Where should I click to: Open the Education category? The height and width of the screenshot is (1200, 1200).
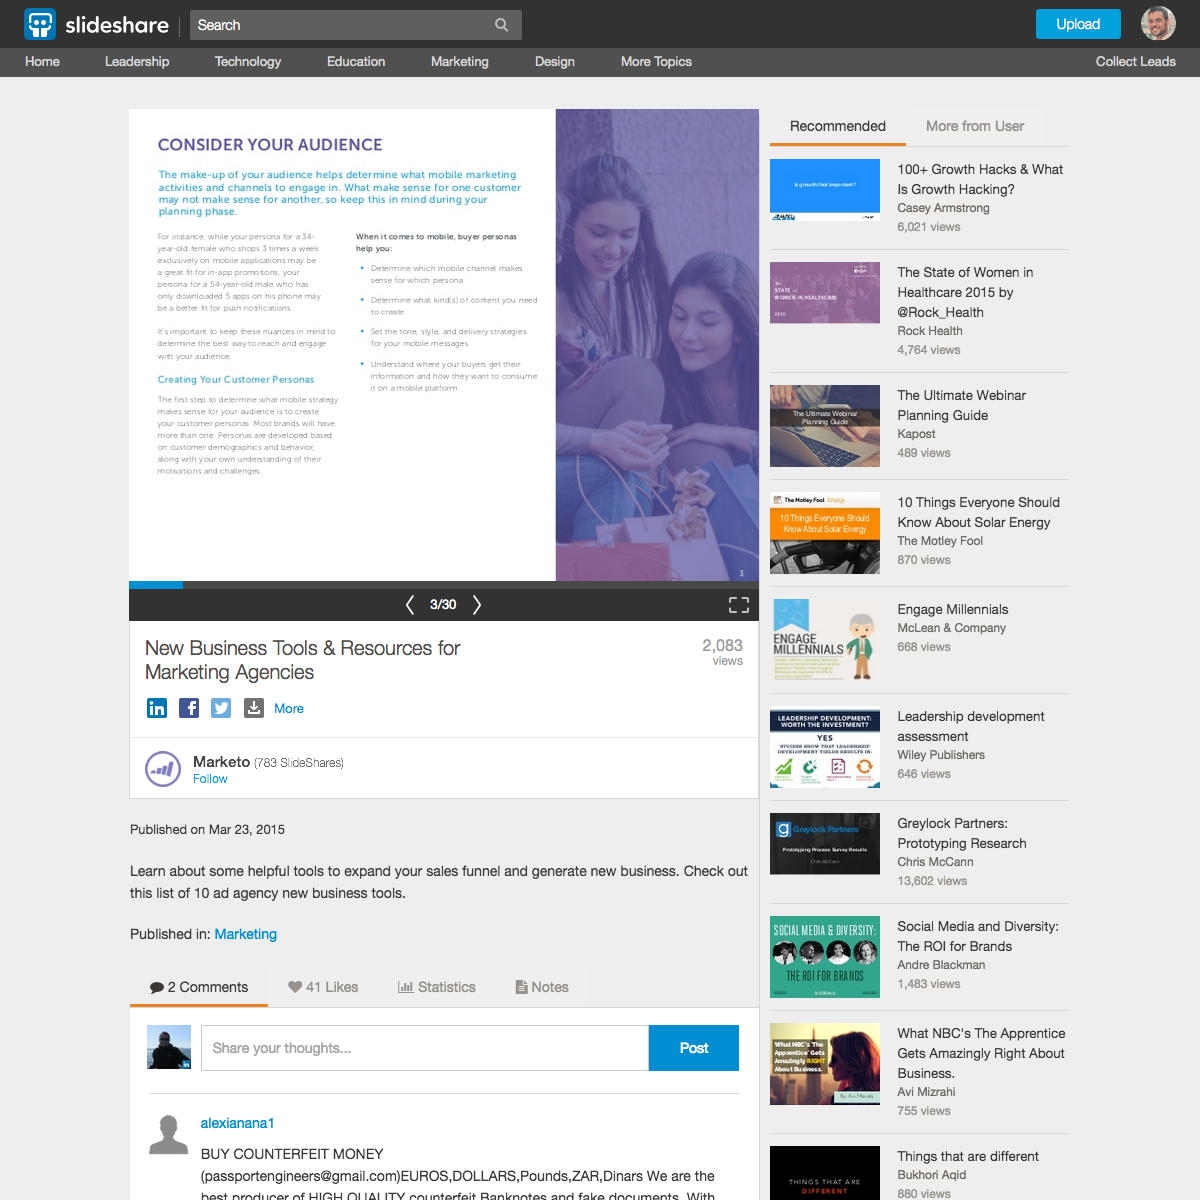coord(356,62)
